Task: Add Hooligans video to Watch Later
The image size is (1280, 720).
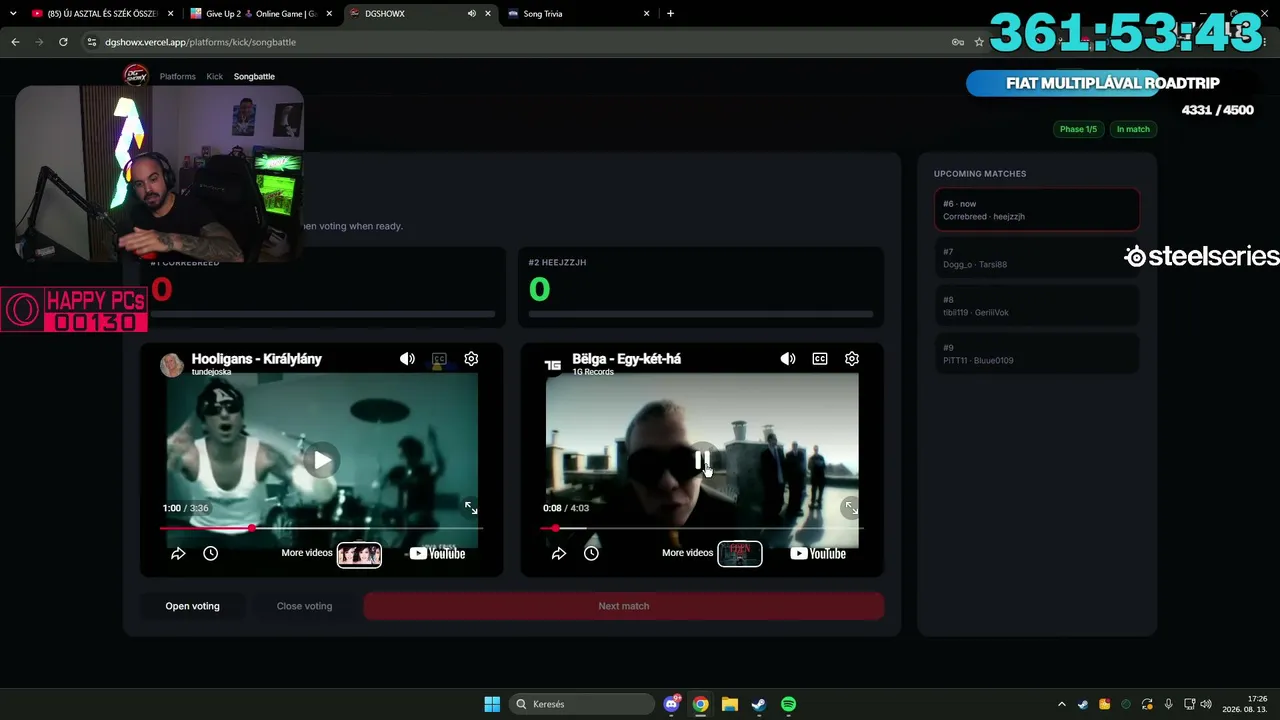Action: 210,553
